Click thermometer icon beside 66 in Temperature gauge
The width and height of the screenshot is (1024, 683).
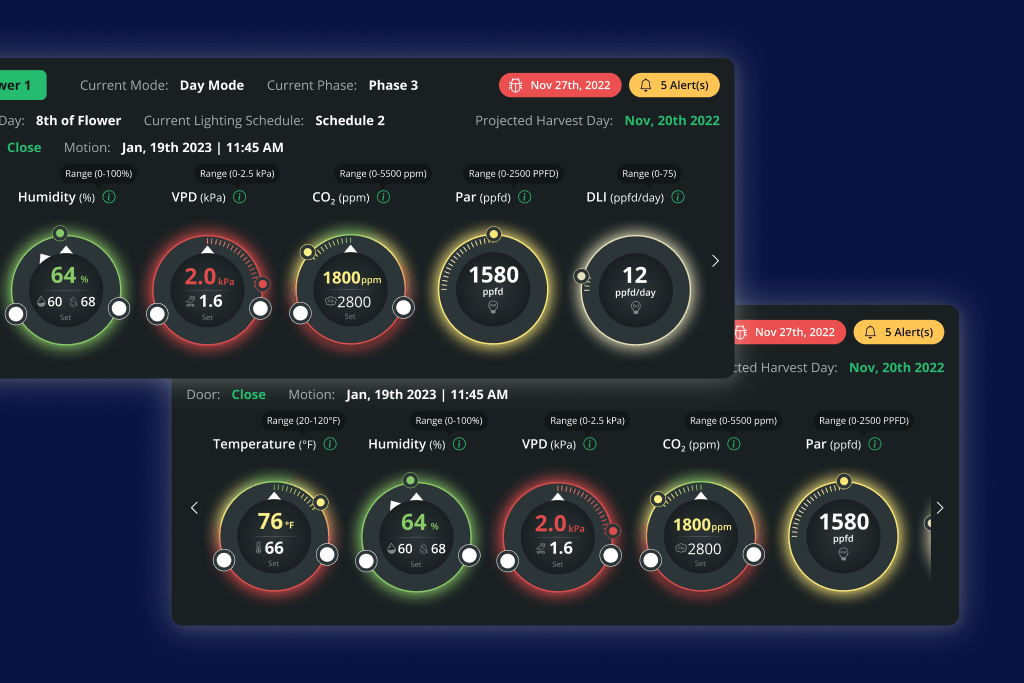tap(259, 548)
